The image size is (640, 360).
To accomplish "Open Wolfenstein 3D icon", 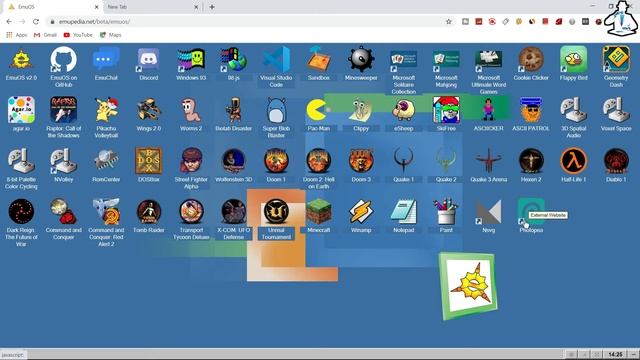I will [x=233, y=161].
